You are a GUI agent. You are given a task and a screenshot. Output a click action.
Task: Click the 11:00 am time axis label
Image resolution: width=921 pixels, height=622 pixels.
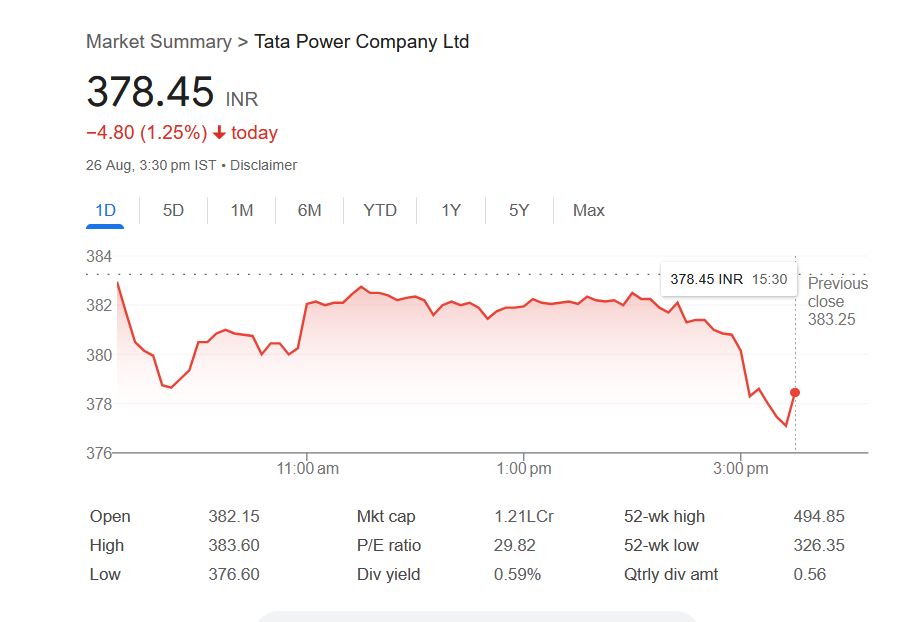pos(307,468)
